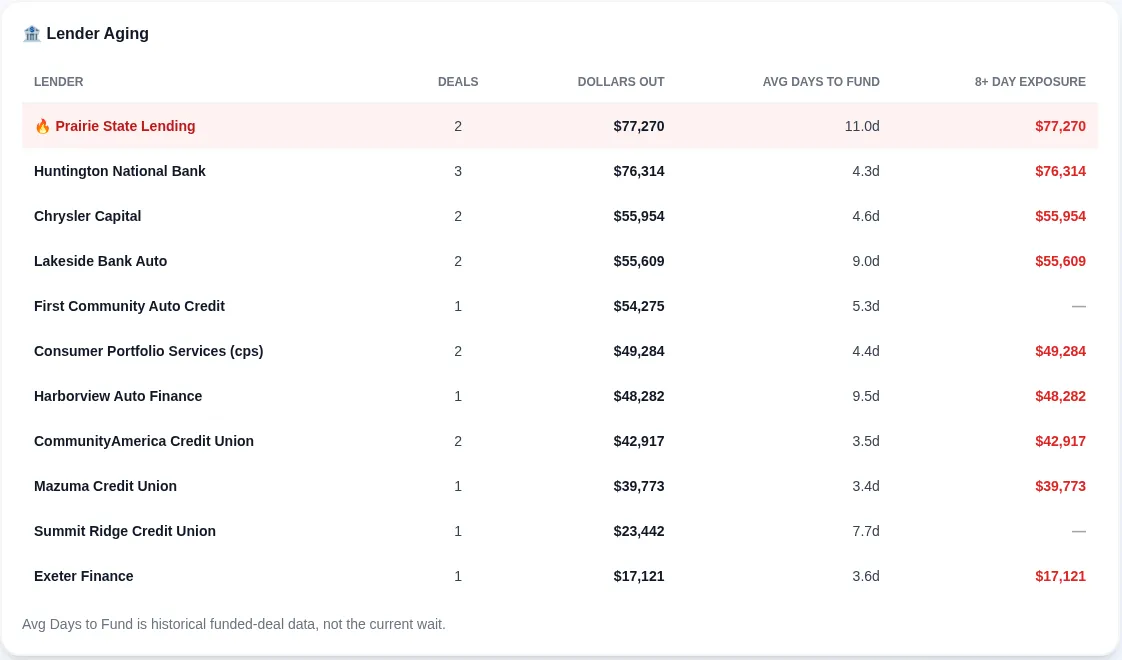This screenshot has width=1122, height=660.
Task: Select the Lender Aging heading
Action: pyautogui.click(x=97, y=34)
